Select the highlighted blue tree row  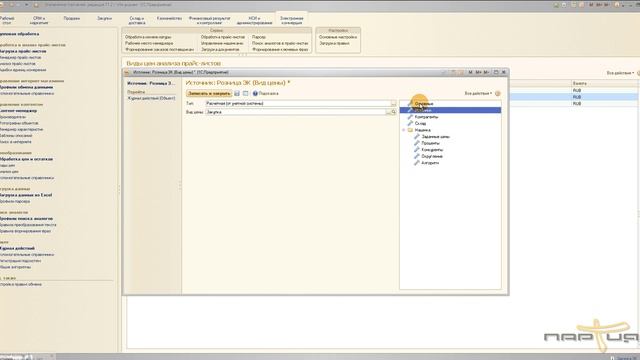451,110
